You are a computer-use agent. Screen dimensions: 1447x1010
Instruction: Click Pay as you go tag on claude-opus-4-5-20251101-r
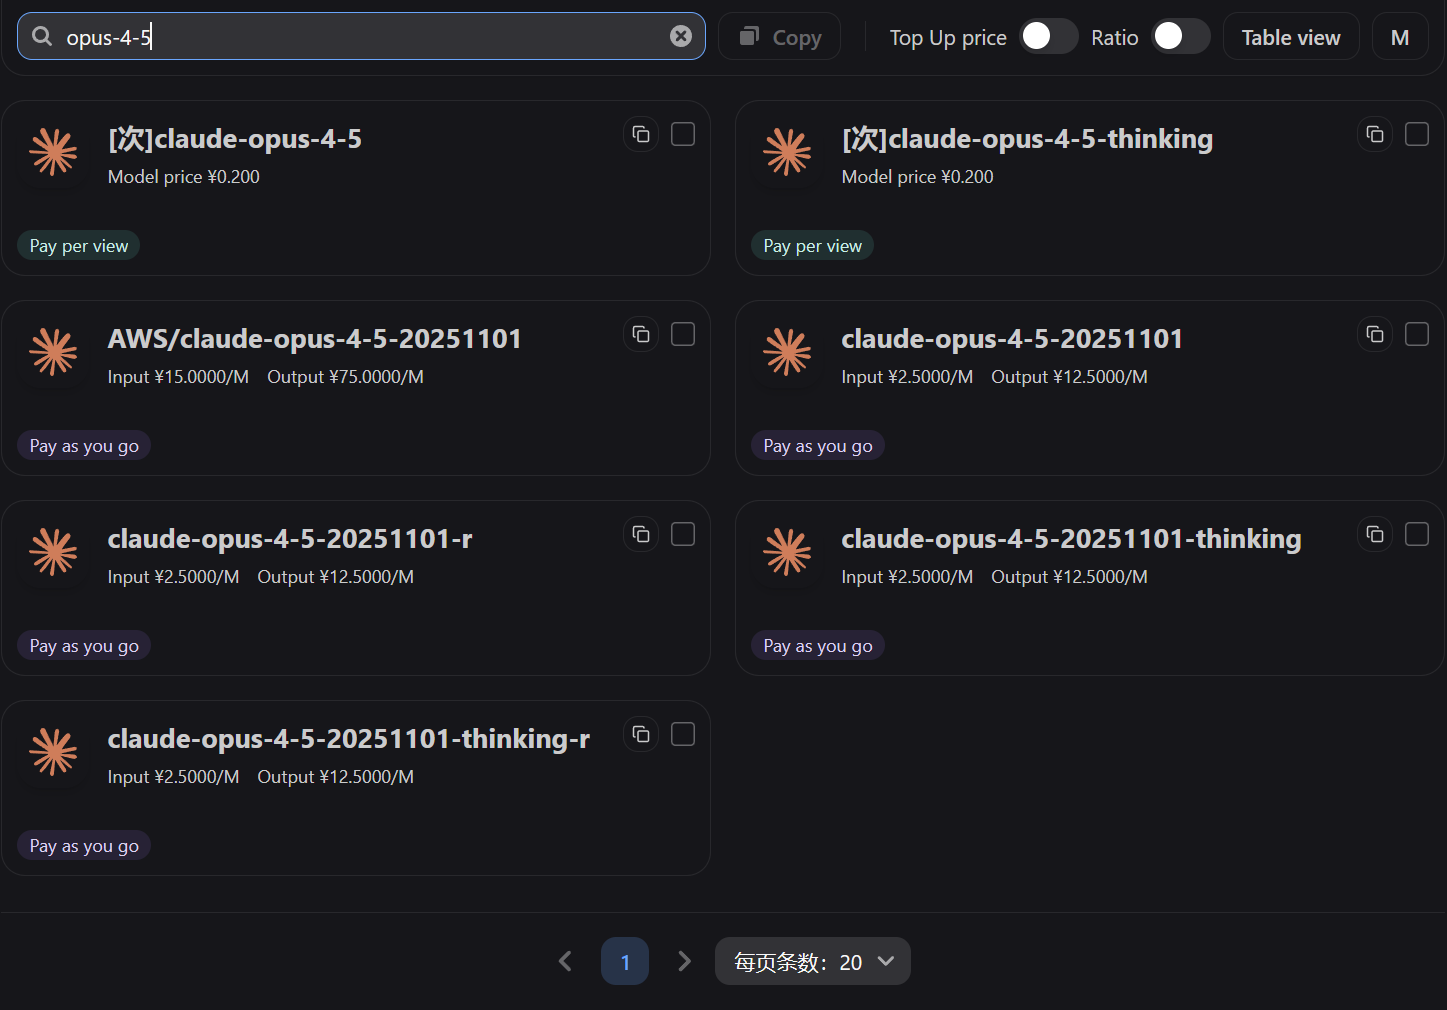pos(84,646)
